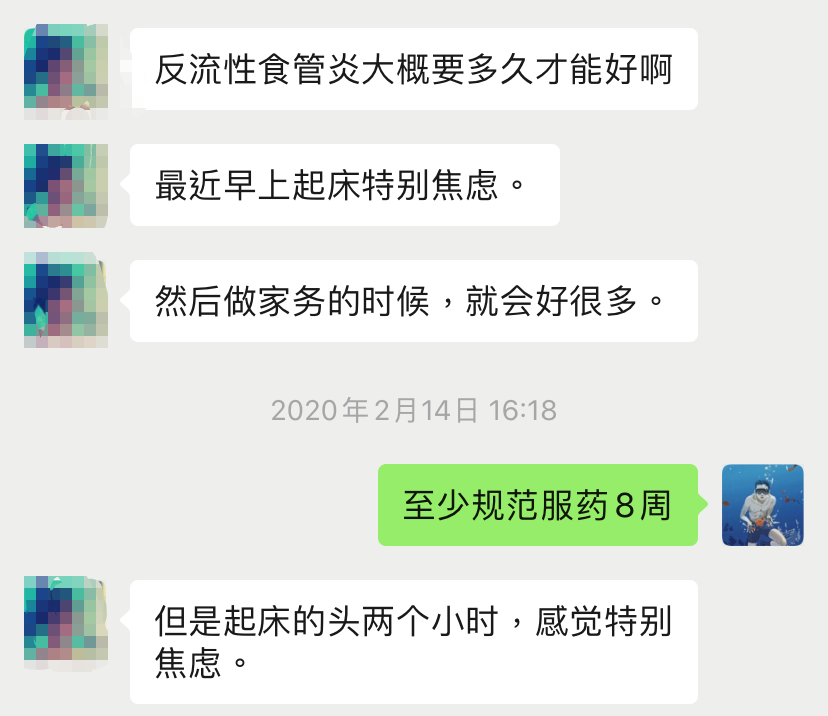
Task: Open sender avatar beside 反流性食管炎 message
Action: [66, 71]
